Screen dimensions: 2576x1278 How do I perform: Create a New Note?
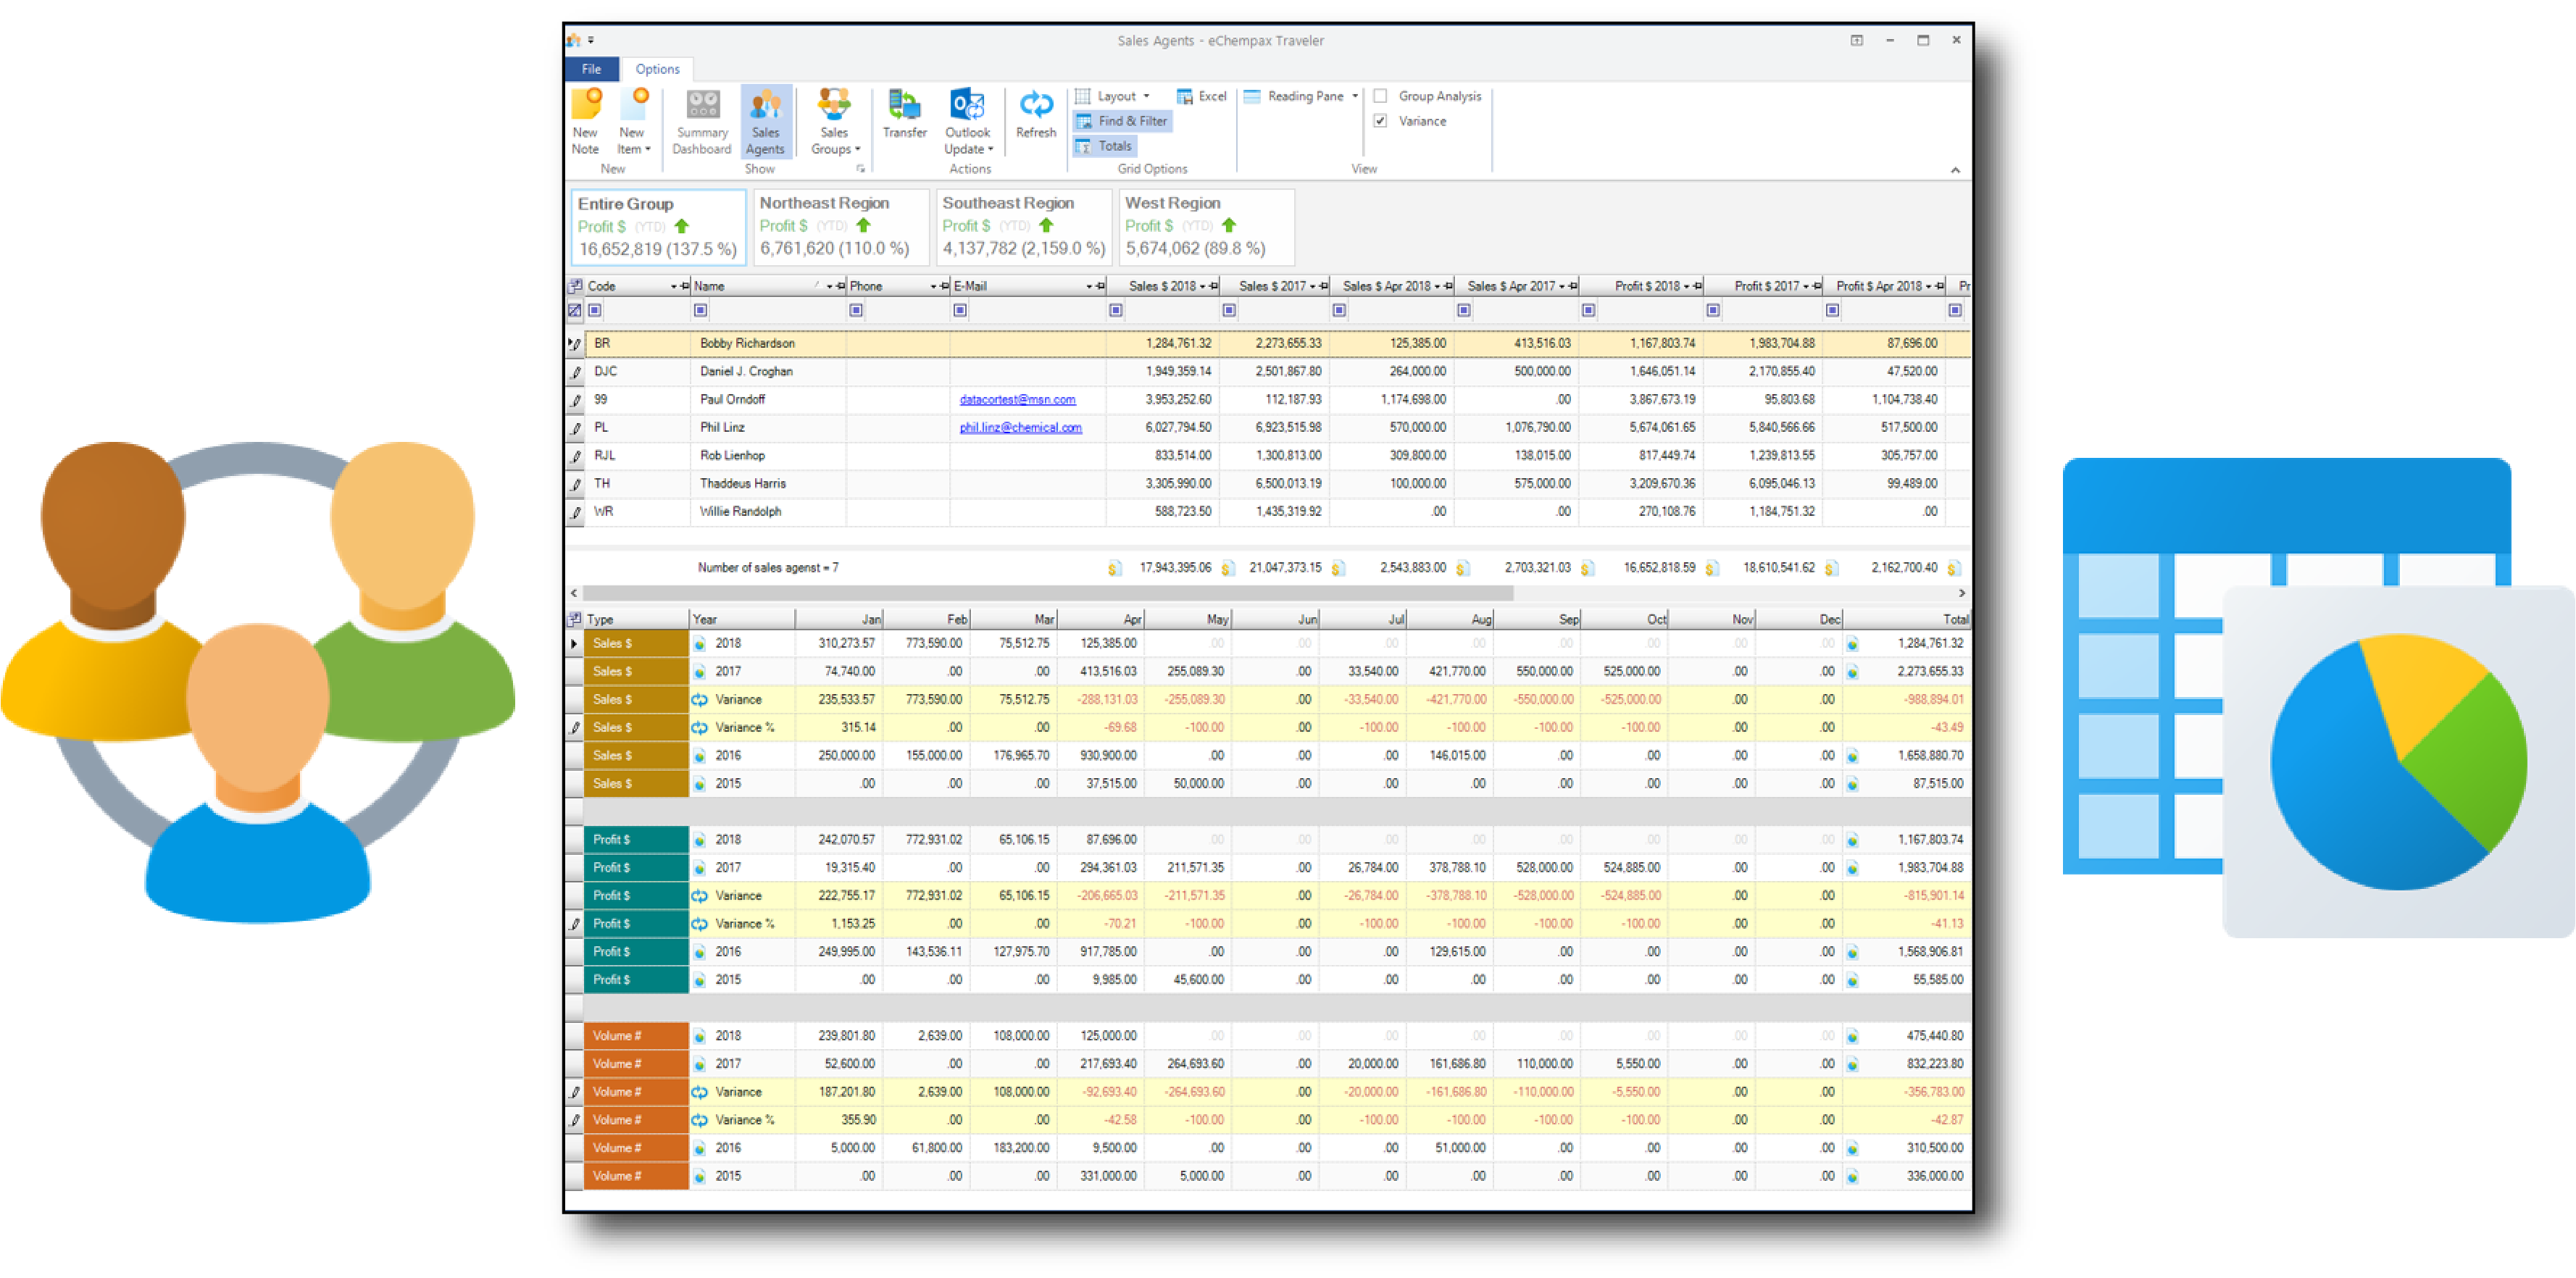point(586,122)
